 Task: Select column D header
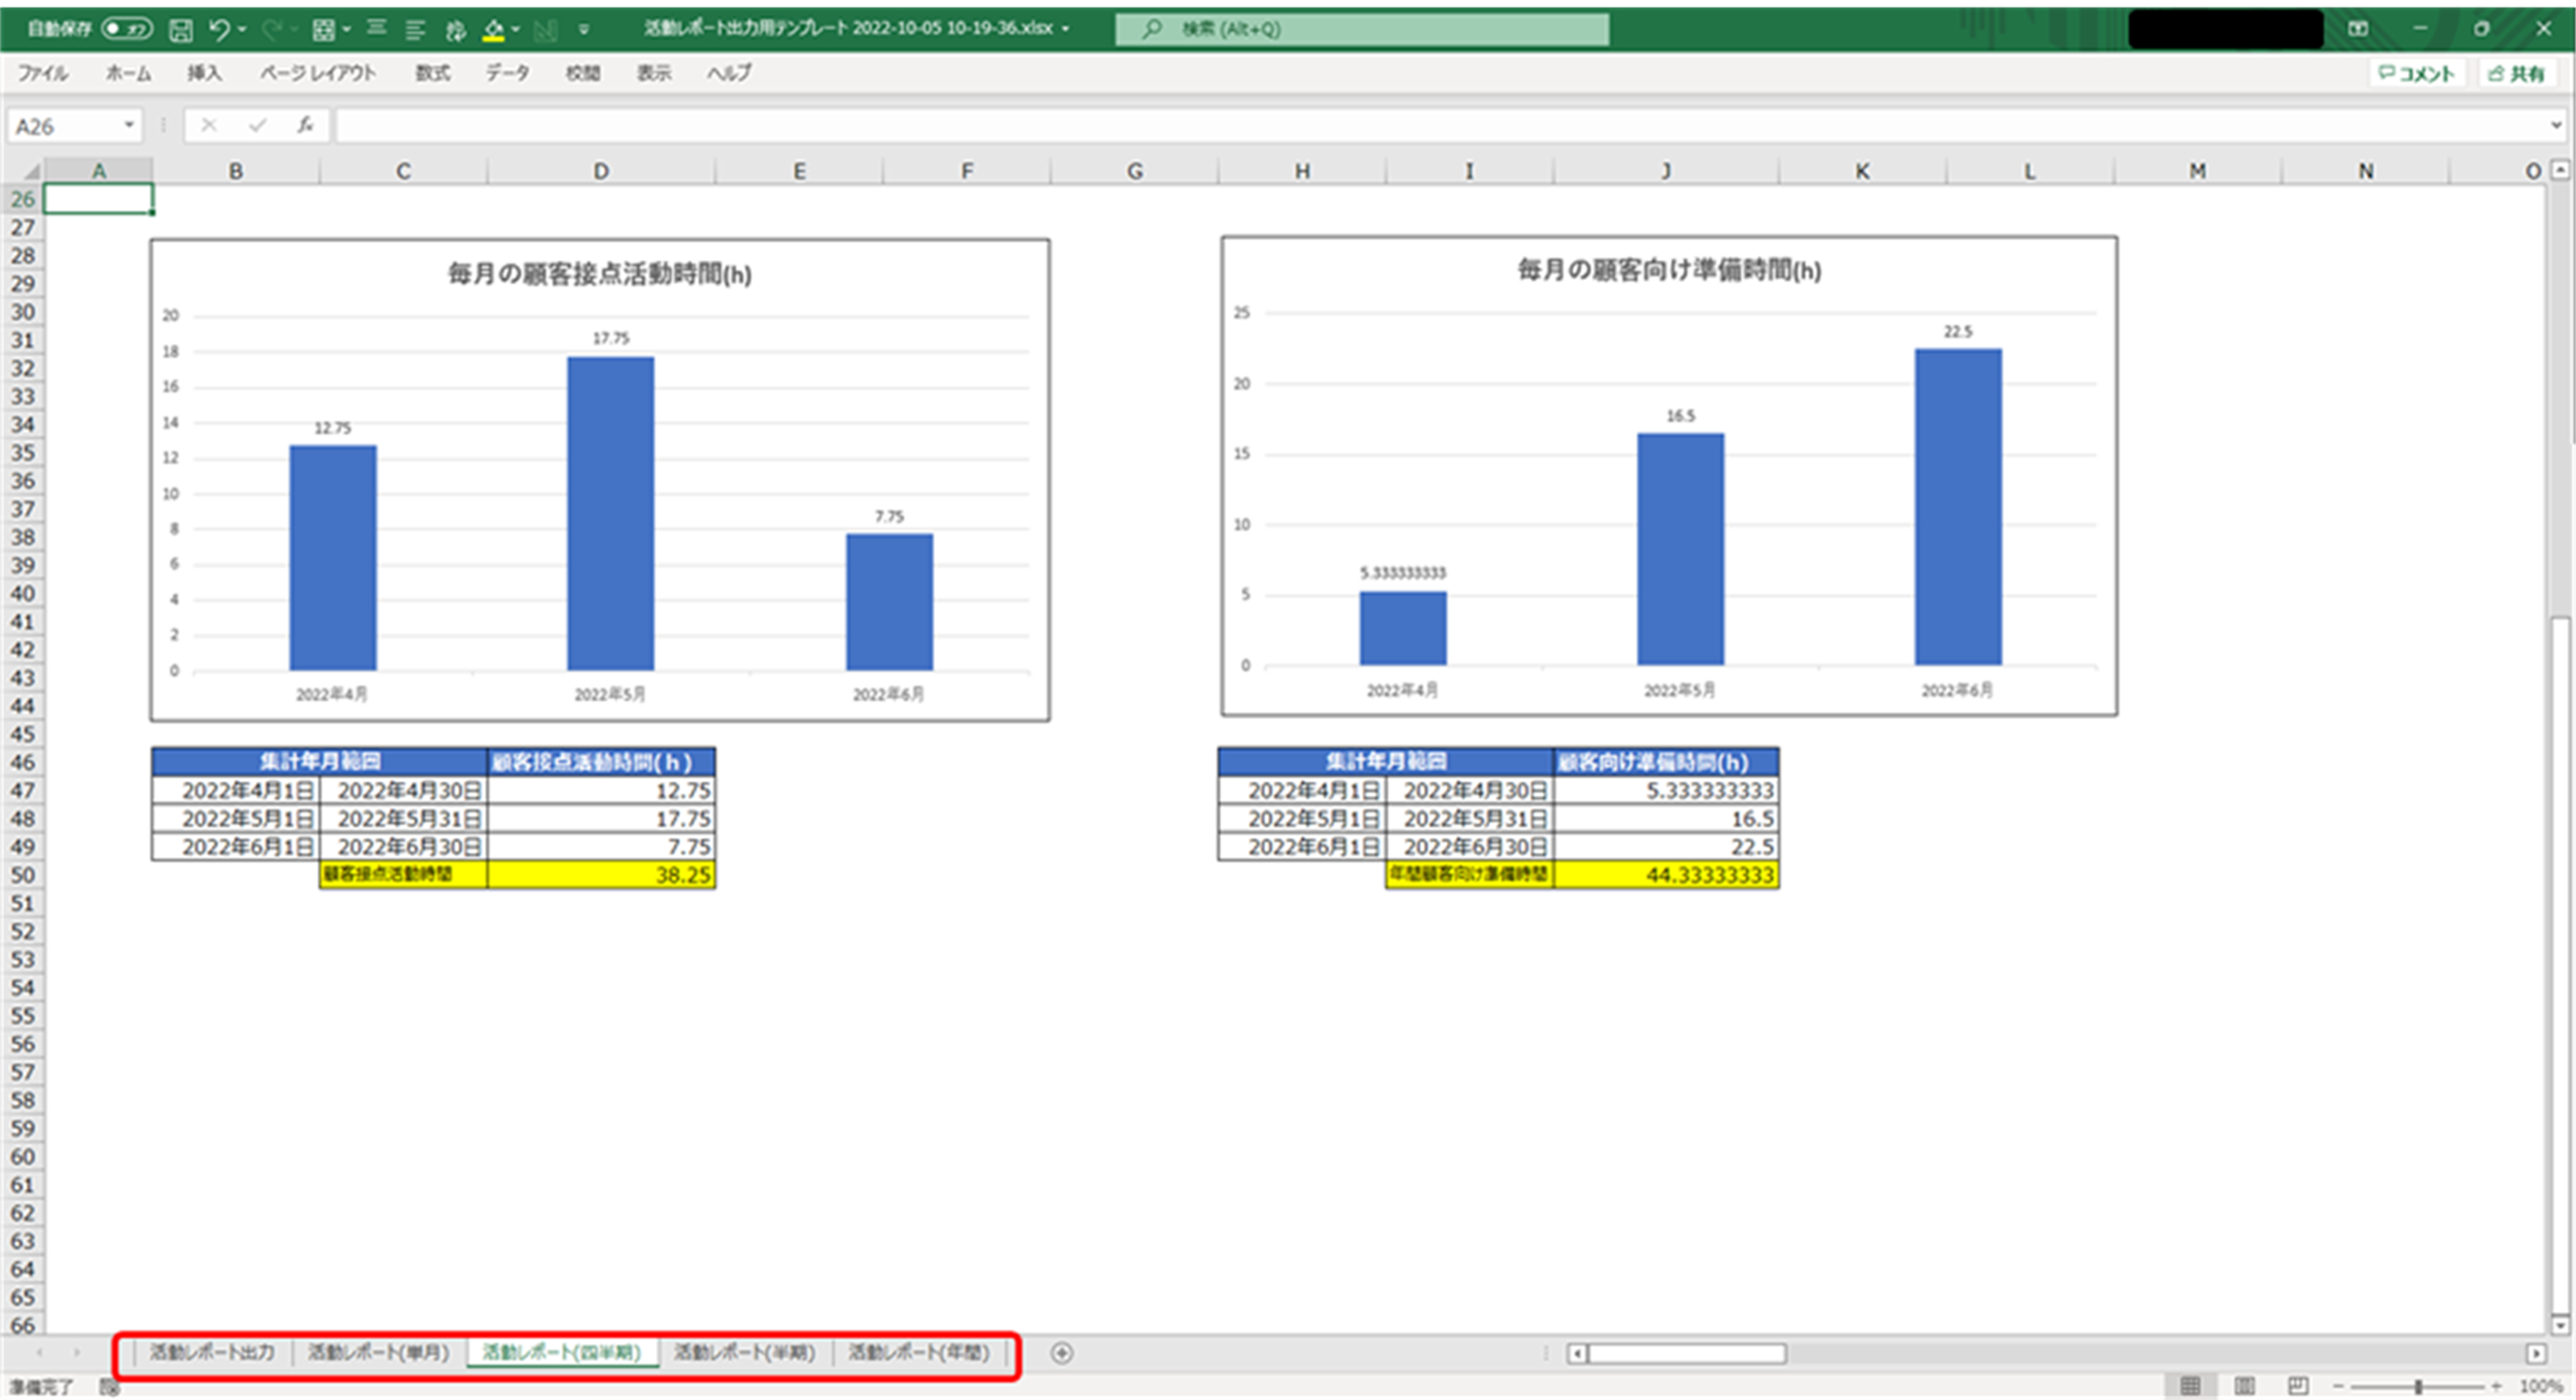pyautogui.click(x=601, y=171)
